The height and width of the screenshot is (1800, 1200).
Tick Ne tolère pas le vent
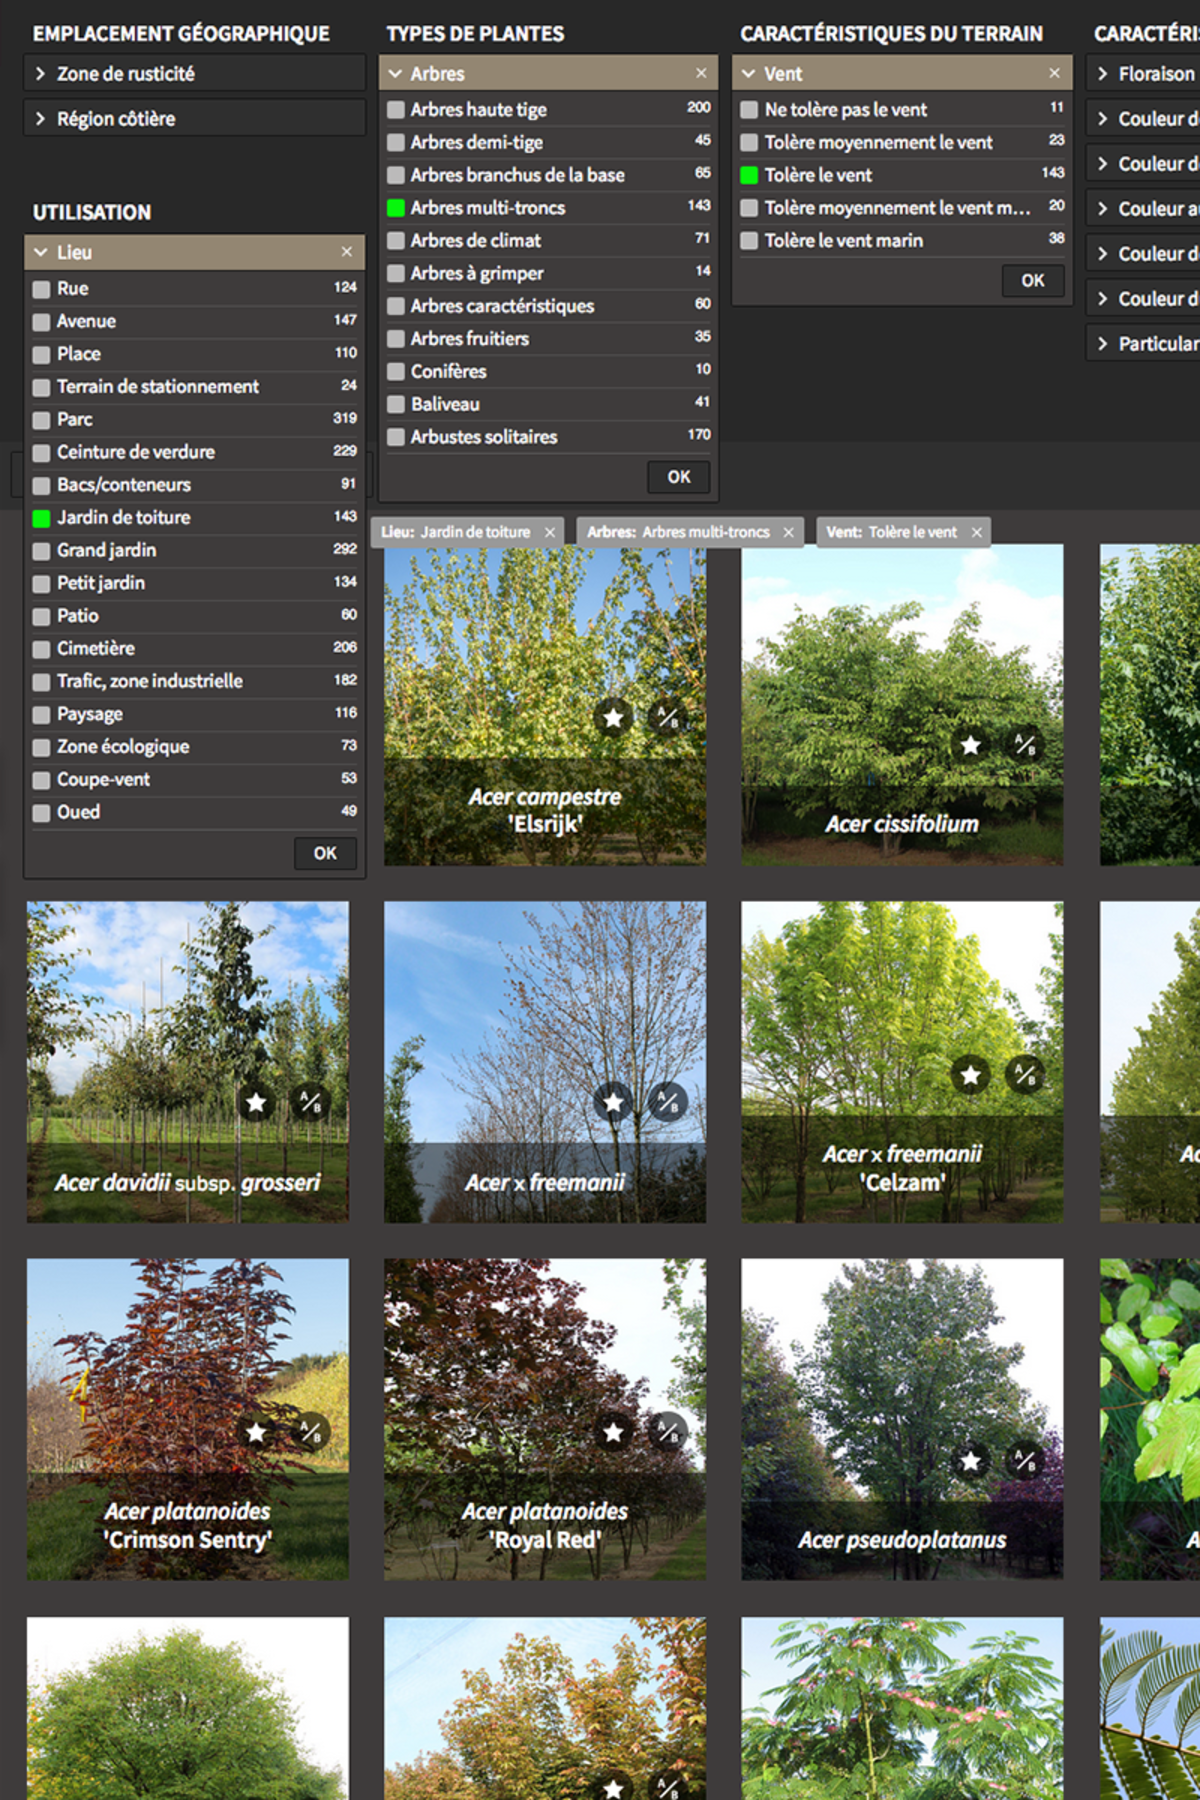click(749, 110)
